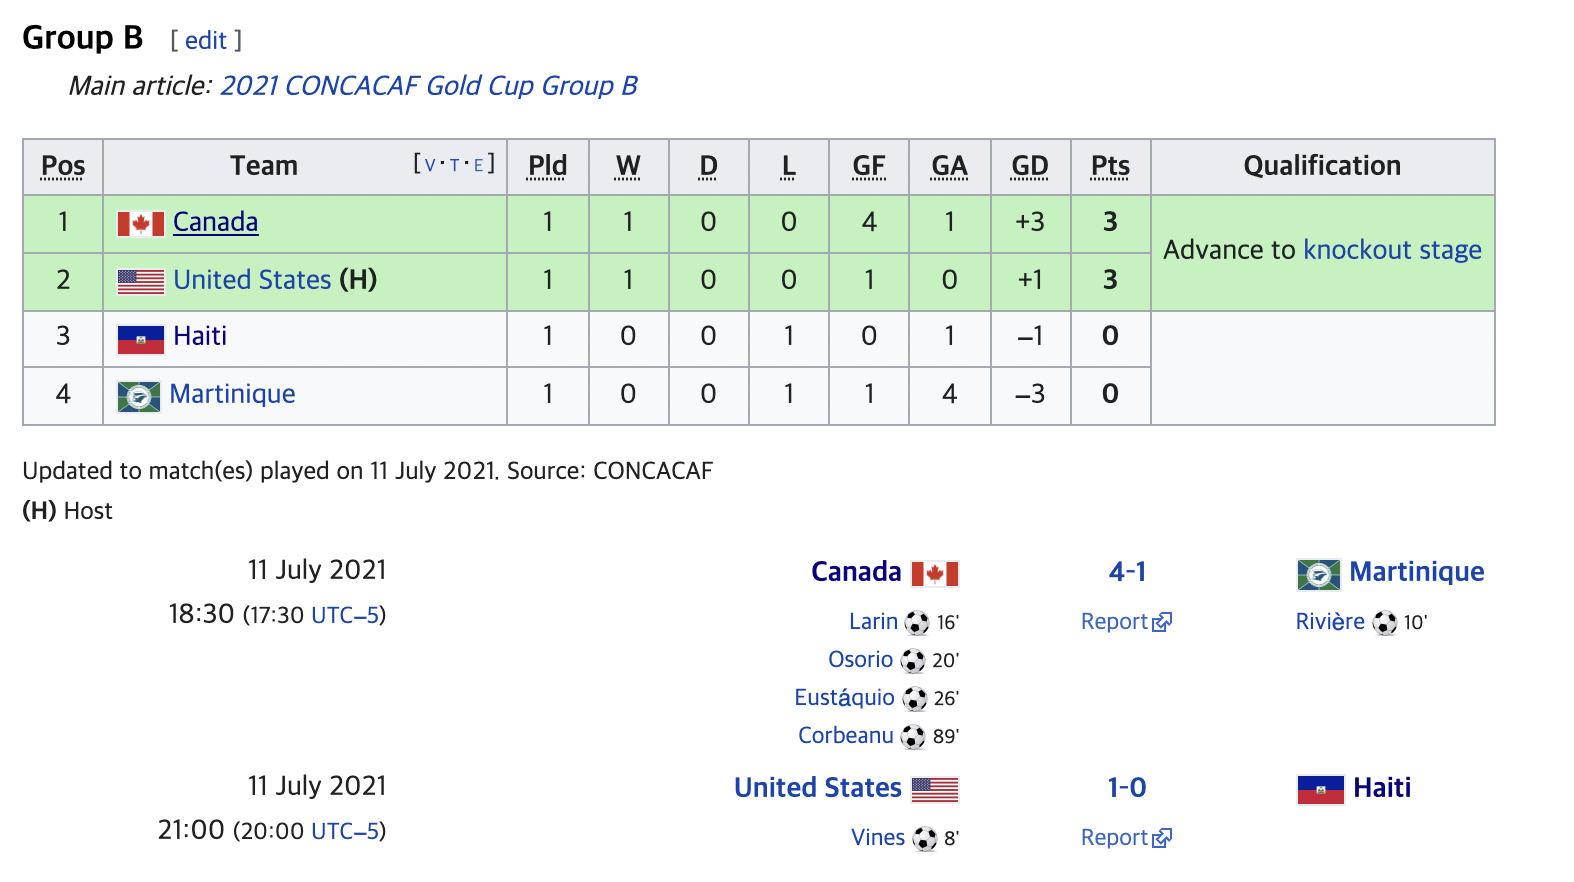The width and height of the screenshot is (1574, 882).
Task: Click the T link in the table header
Action: click(454, 165)
